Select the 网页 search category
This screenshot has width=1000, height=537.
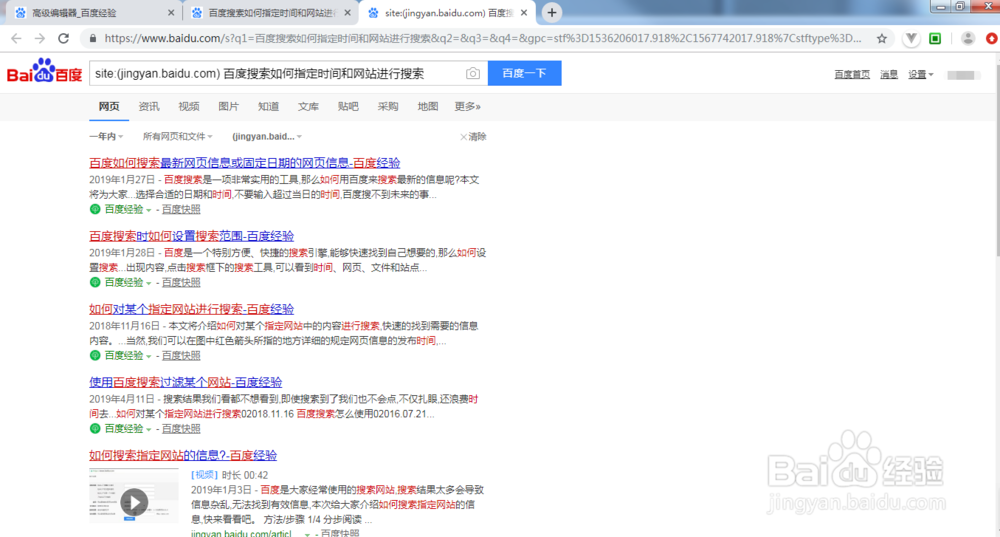[x=109, y=107]
